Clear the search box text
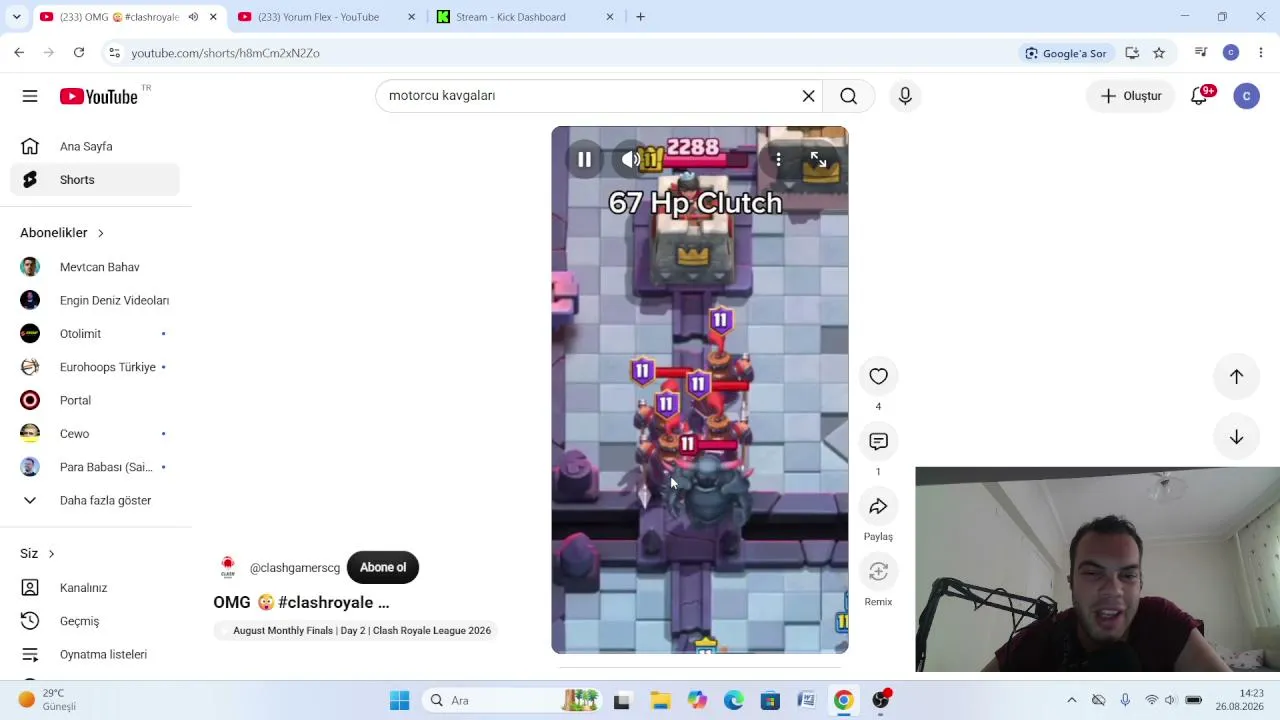The width and height of the screenshot is (1280, 720). (x=808, y=96)
